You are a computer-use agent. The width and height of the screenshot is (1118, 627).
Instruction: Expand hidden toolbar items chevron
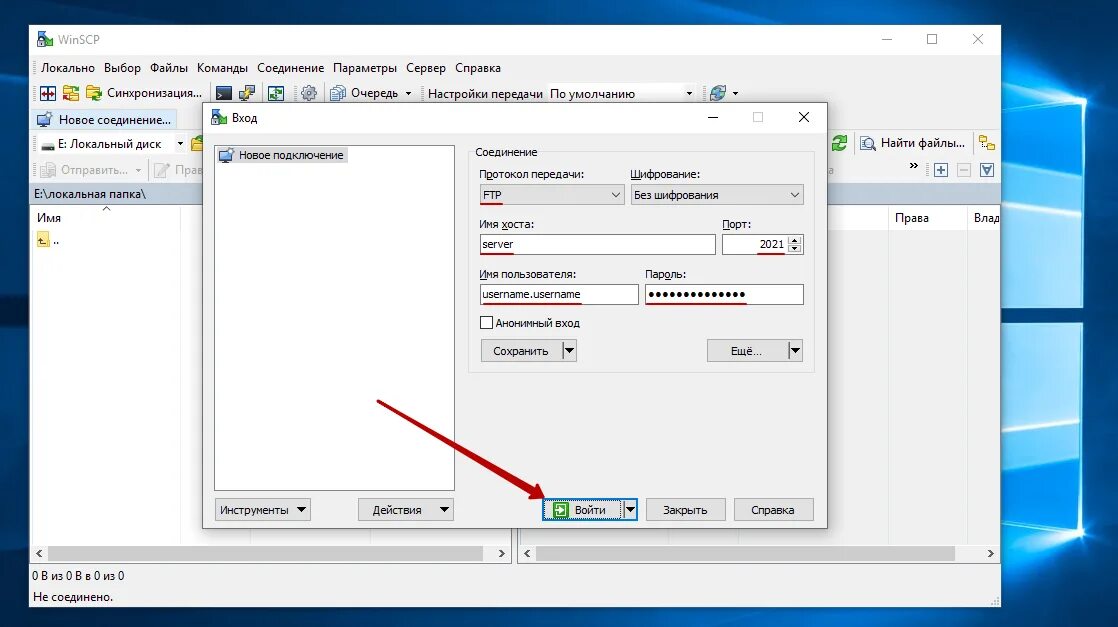[x=913, y=166]
